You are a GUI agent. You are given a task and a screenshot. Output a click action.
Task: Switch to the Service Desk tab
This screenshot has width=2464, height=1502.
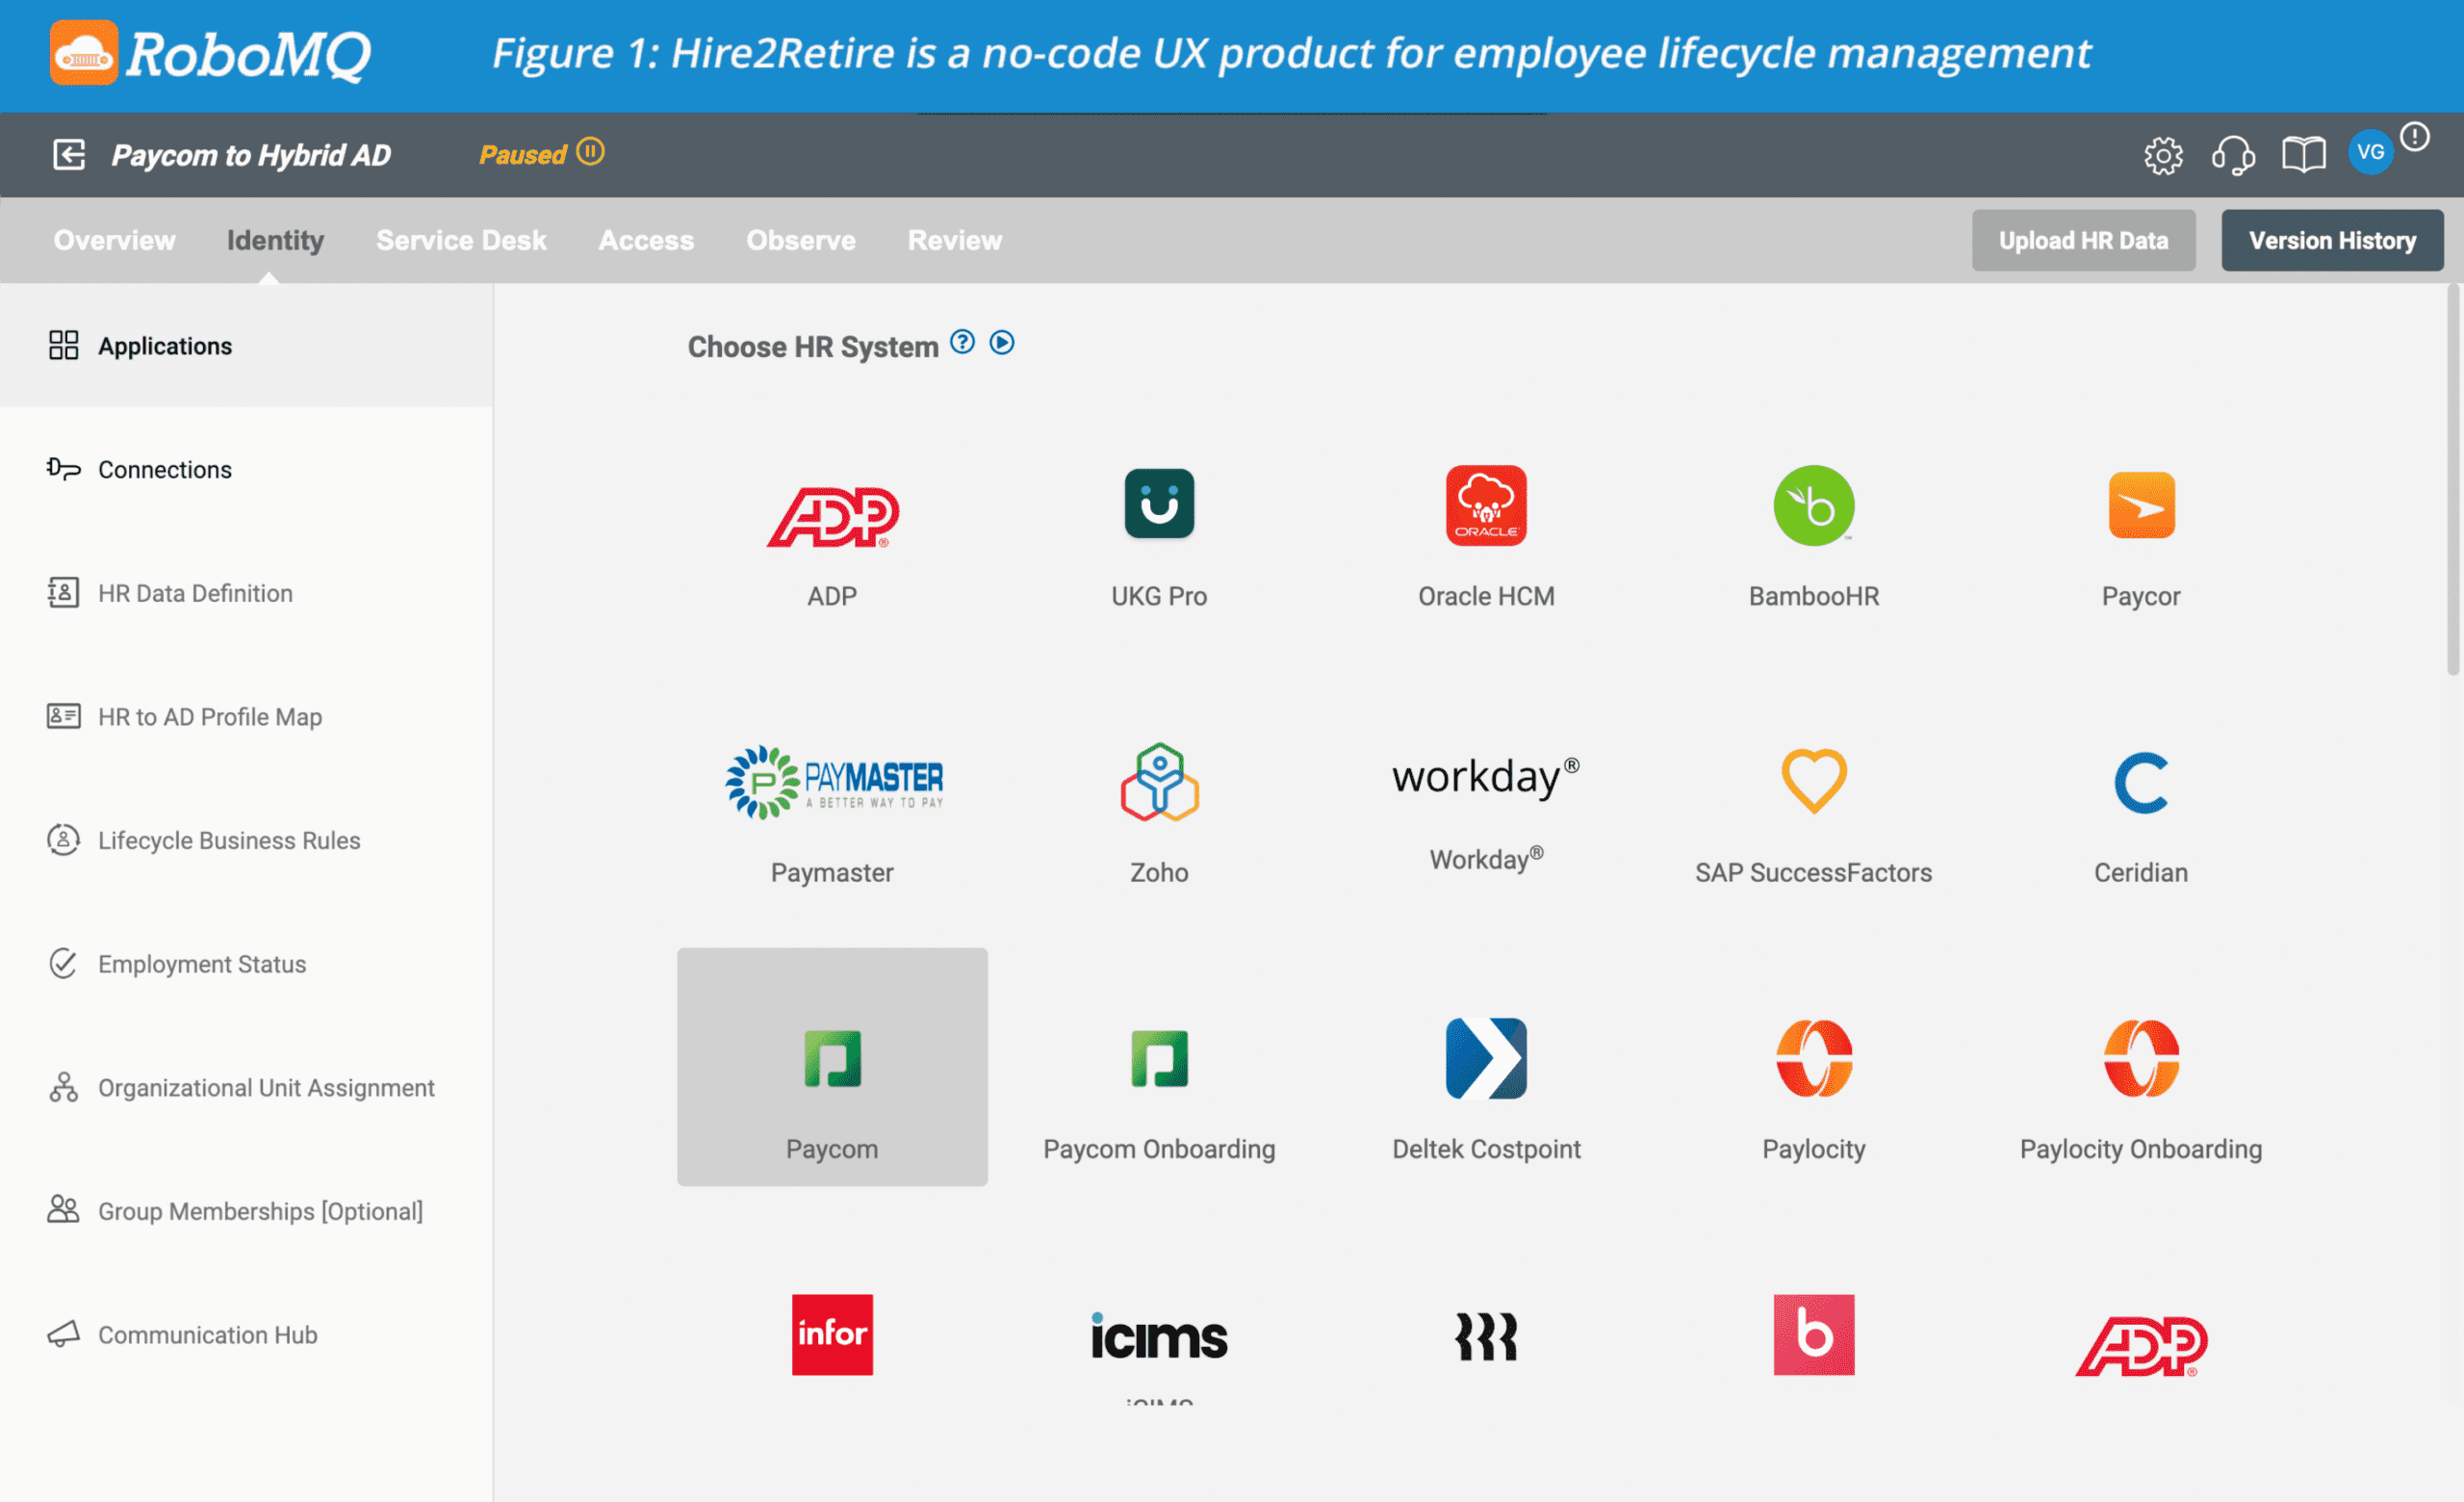coord(461,241)
